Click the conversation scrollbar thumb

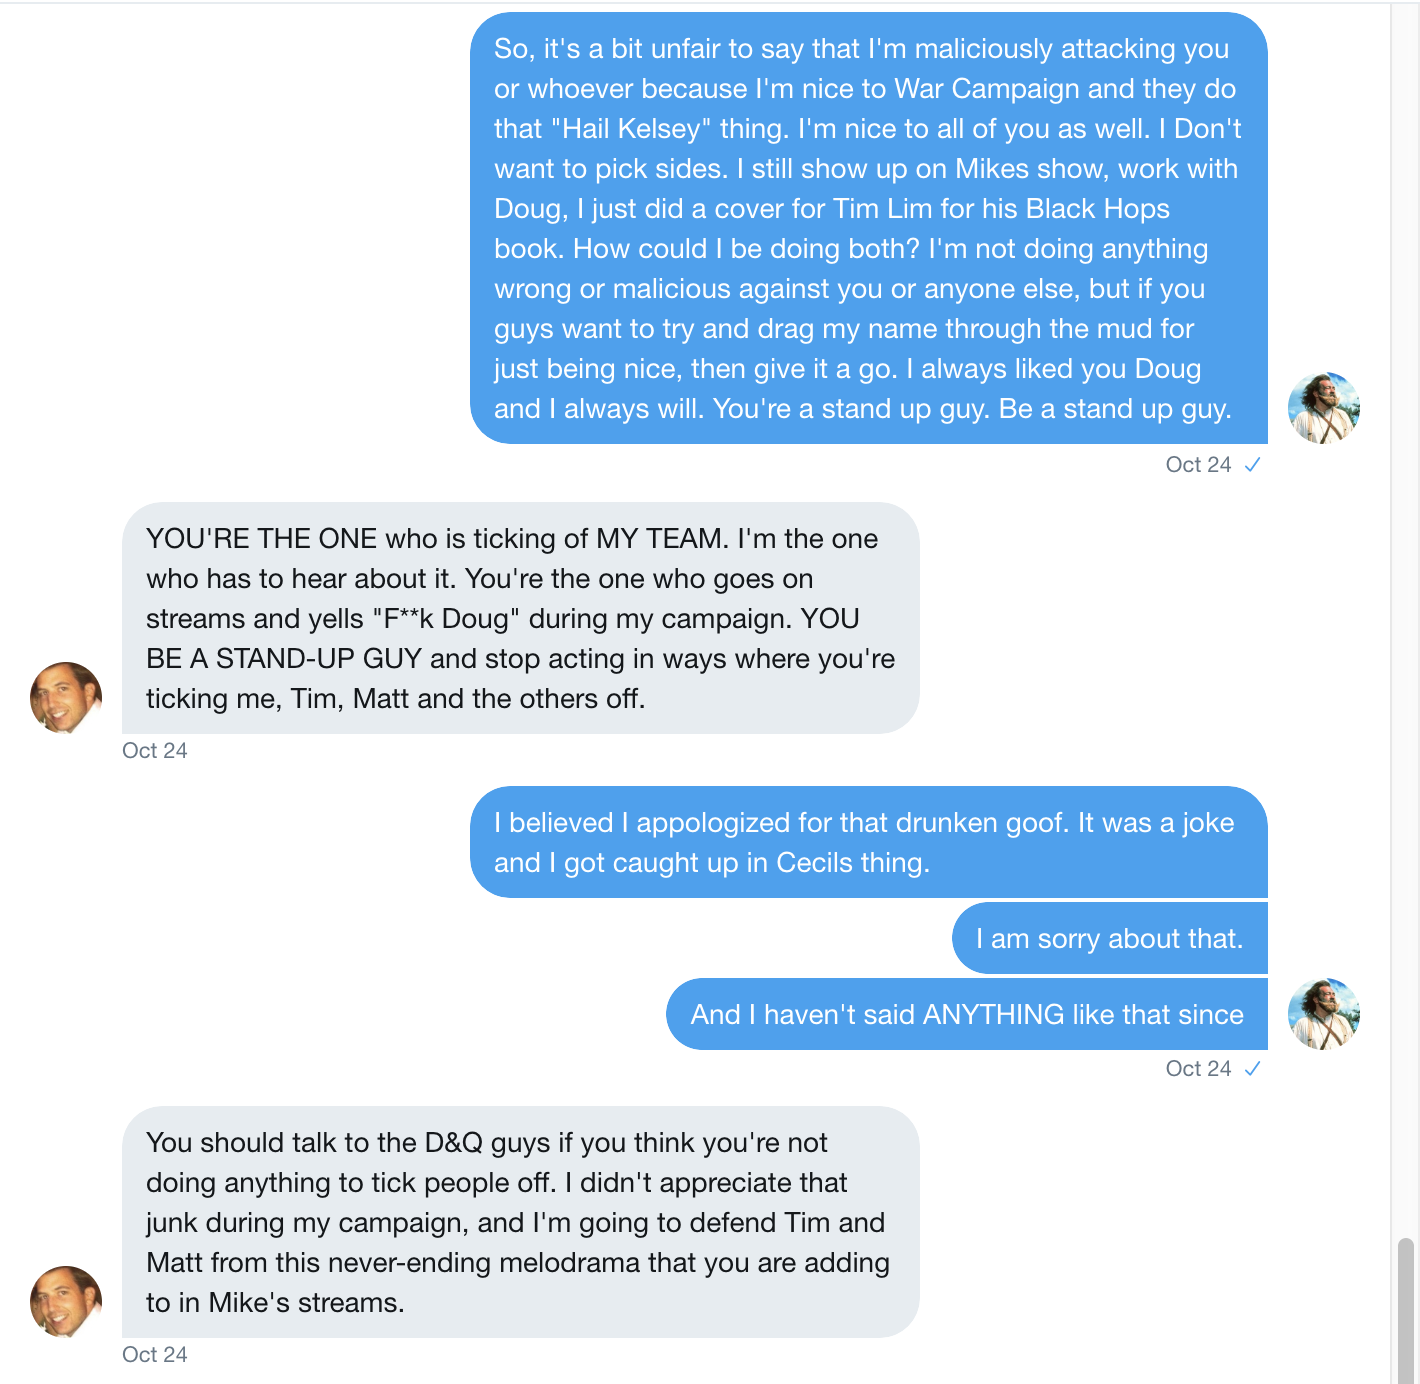pyautogui.click(x=1405, y=1311)
